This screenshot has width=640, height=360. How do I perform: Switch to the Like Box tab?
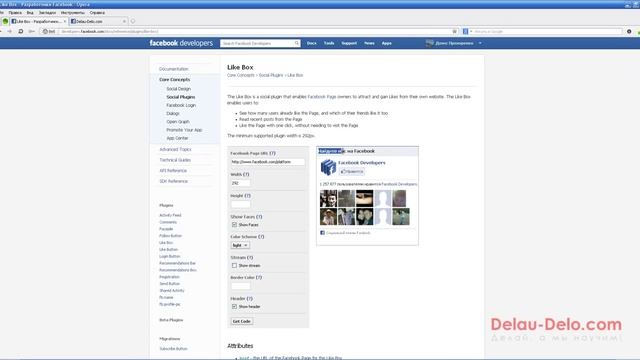[x=39, y=21]
